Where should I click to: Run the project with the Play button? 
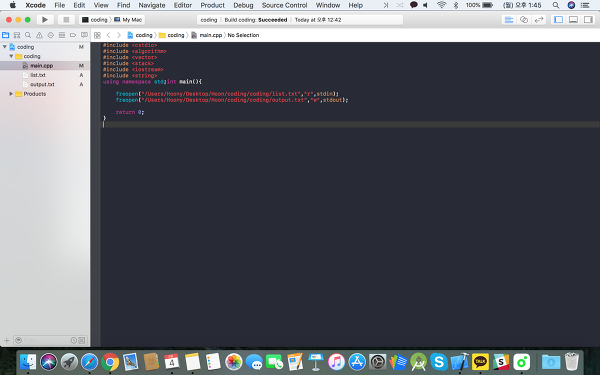click(x=45, y=20)
